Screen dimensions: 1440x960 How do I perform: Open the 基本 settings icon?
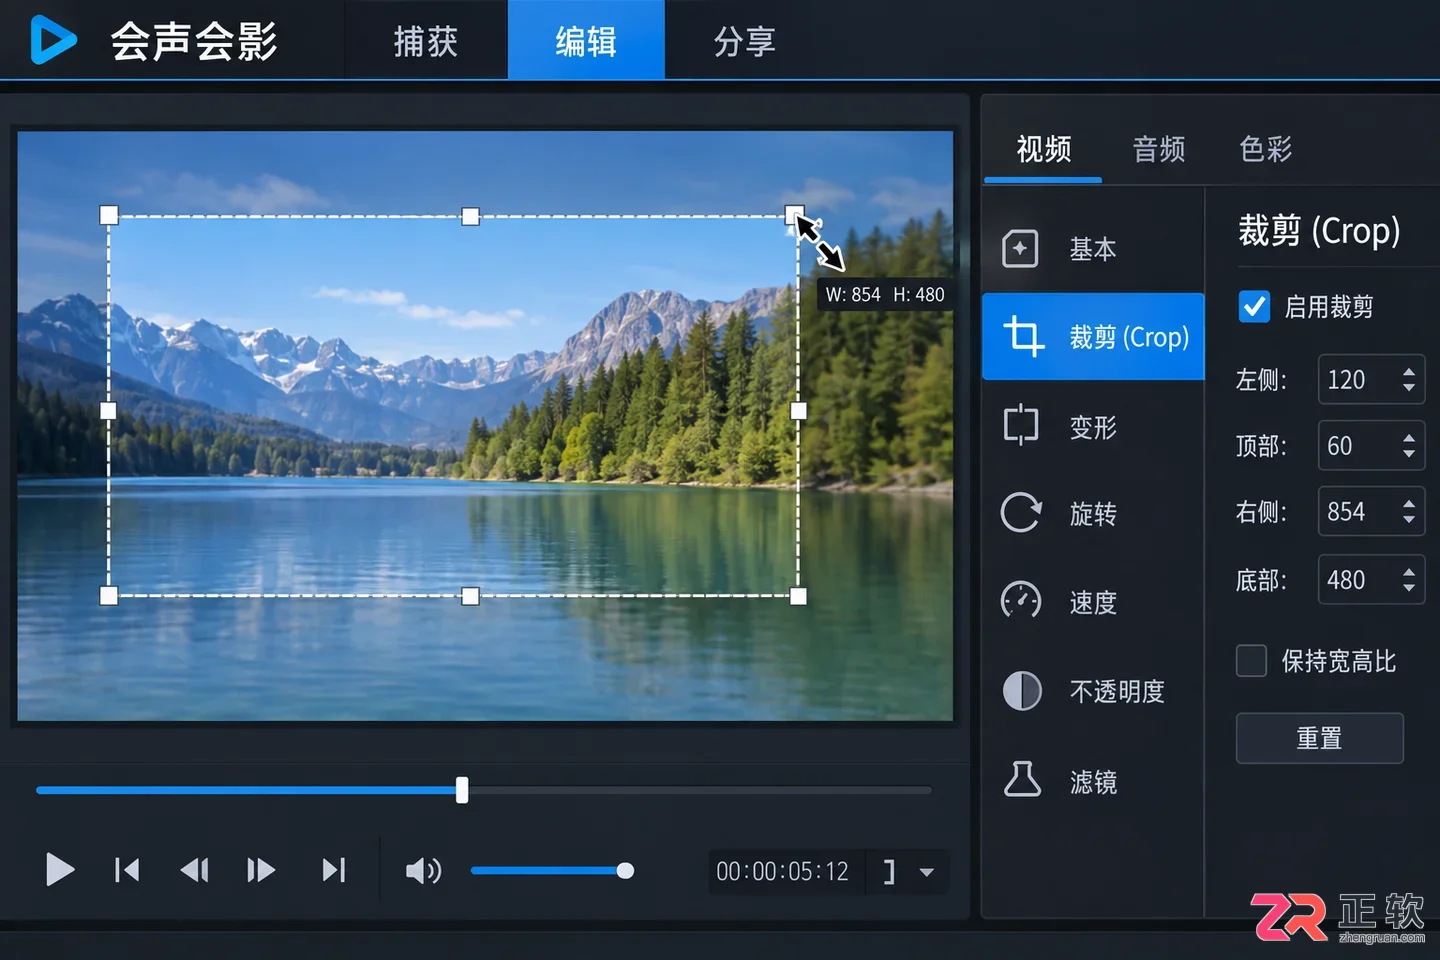[1020, 248]
